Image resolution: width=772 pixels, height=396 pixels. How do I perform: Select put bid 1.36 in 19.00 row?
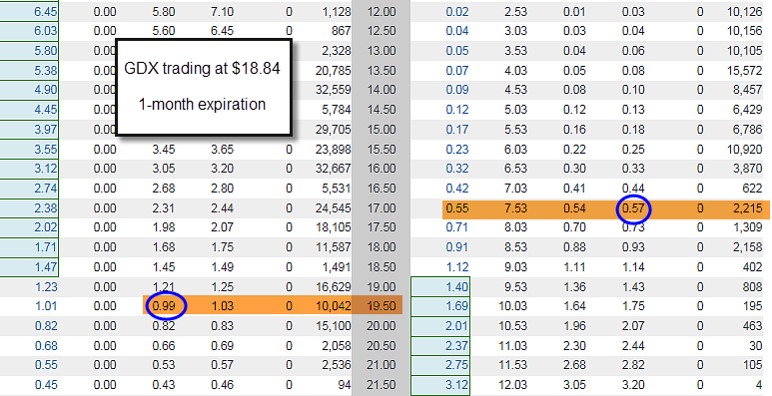[574, 287]
